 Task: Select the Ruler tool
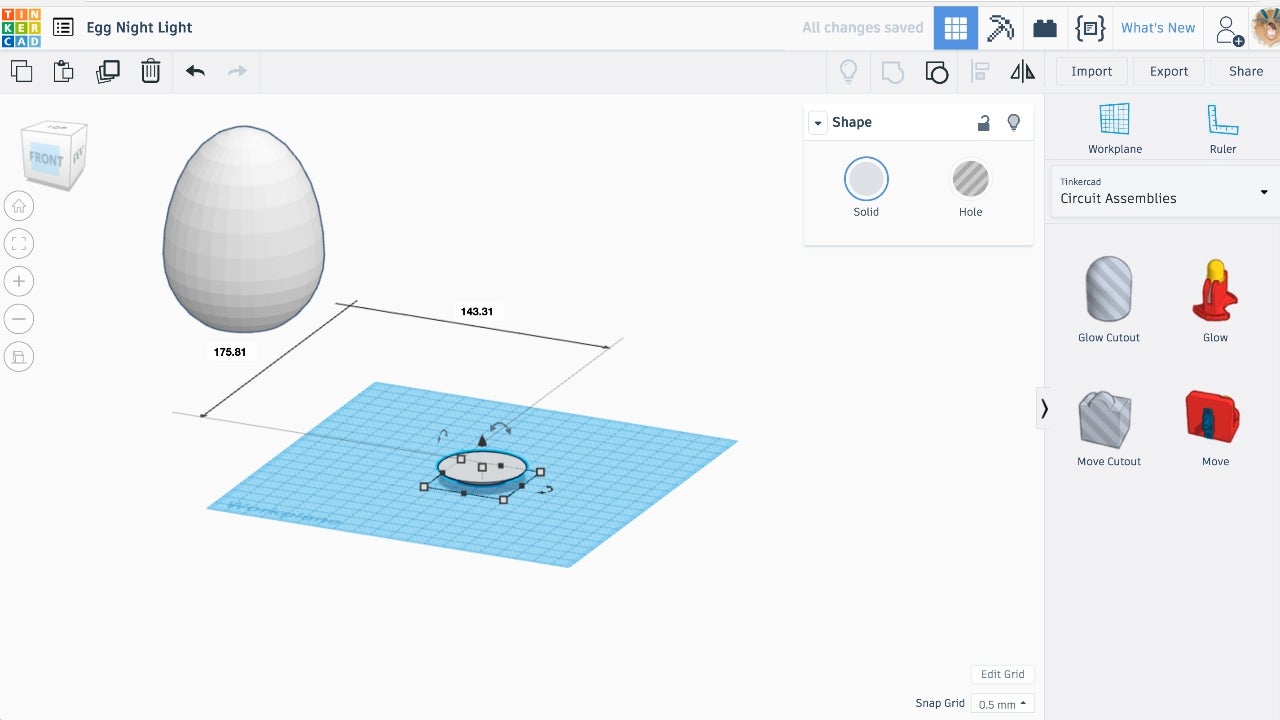[x=1222, y=129]
